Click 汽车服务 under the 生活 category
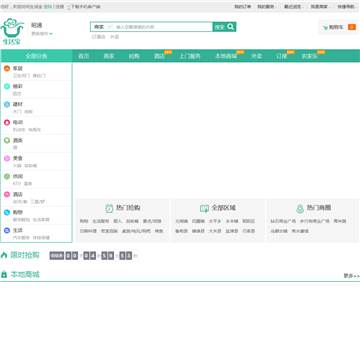Image resolution: width=360 pixels, height=360 pixels. [x=21, y=238]
